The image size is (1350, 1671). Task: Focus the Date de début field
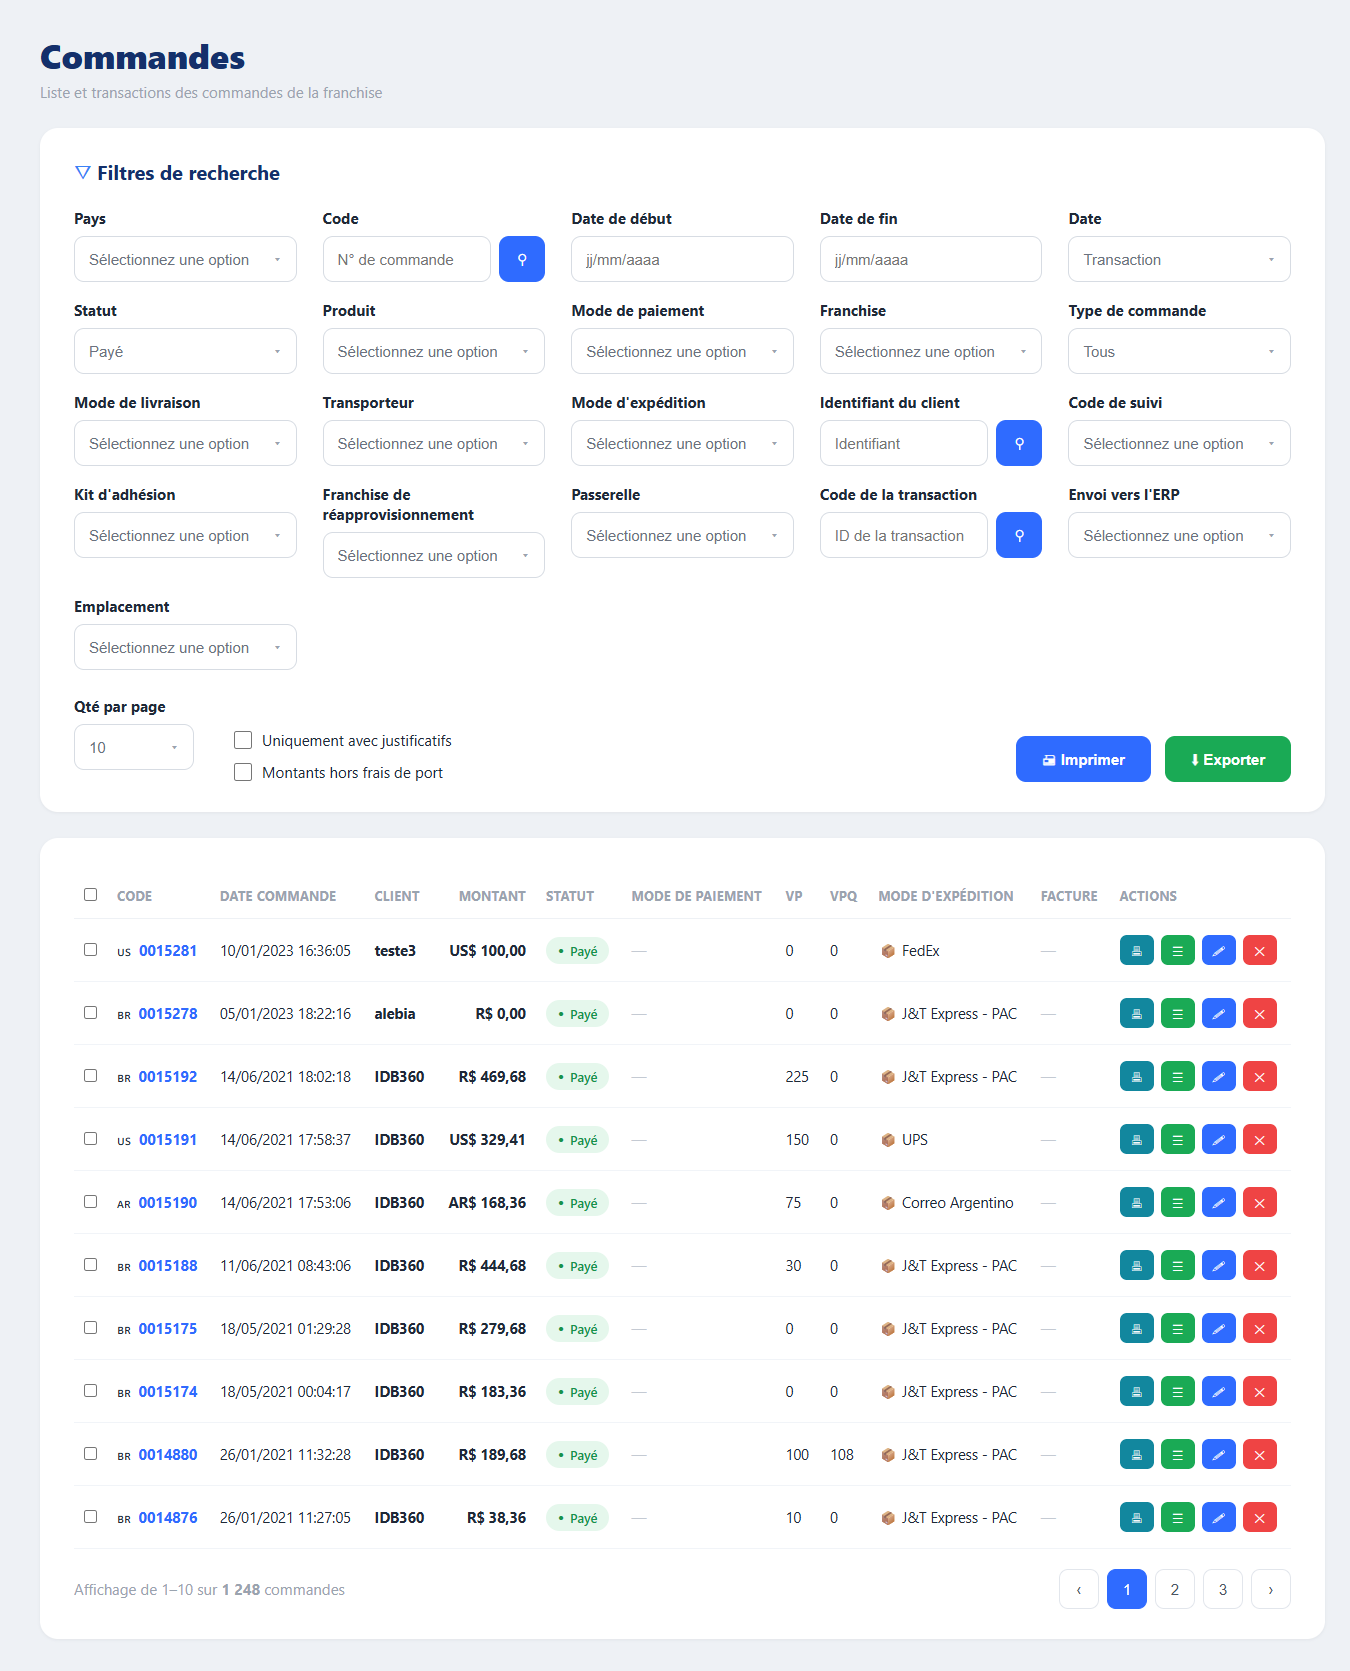[682, 259]
